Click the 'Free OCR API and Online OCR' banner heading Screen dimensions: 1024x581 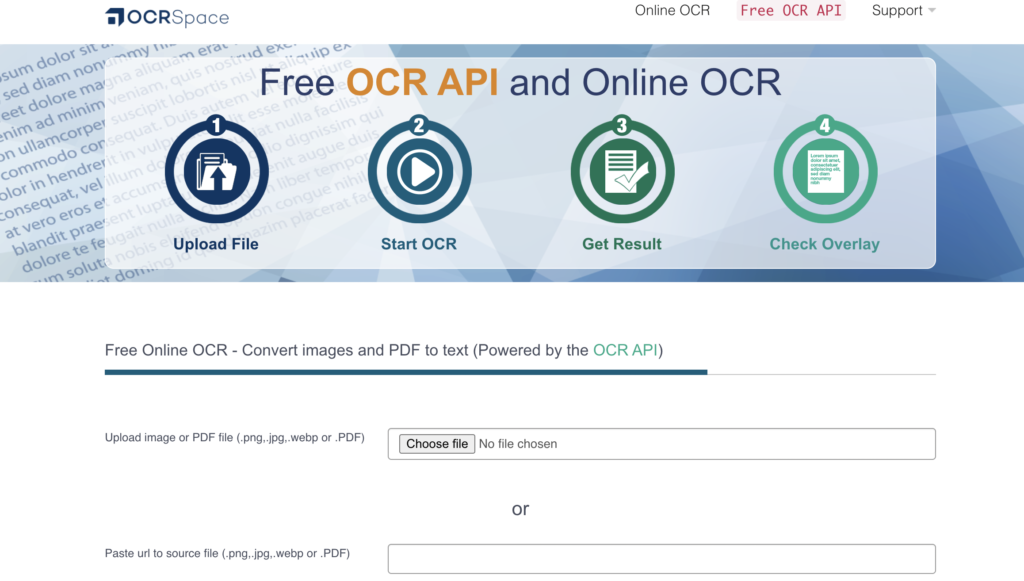520,83
